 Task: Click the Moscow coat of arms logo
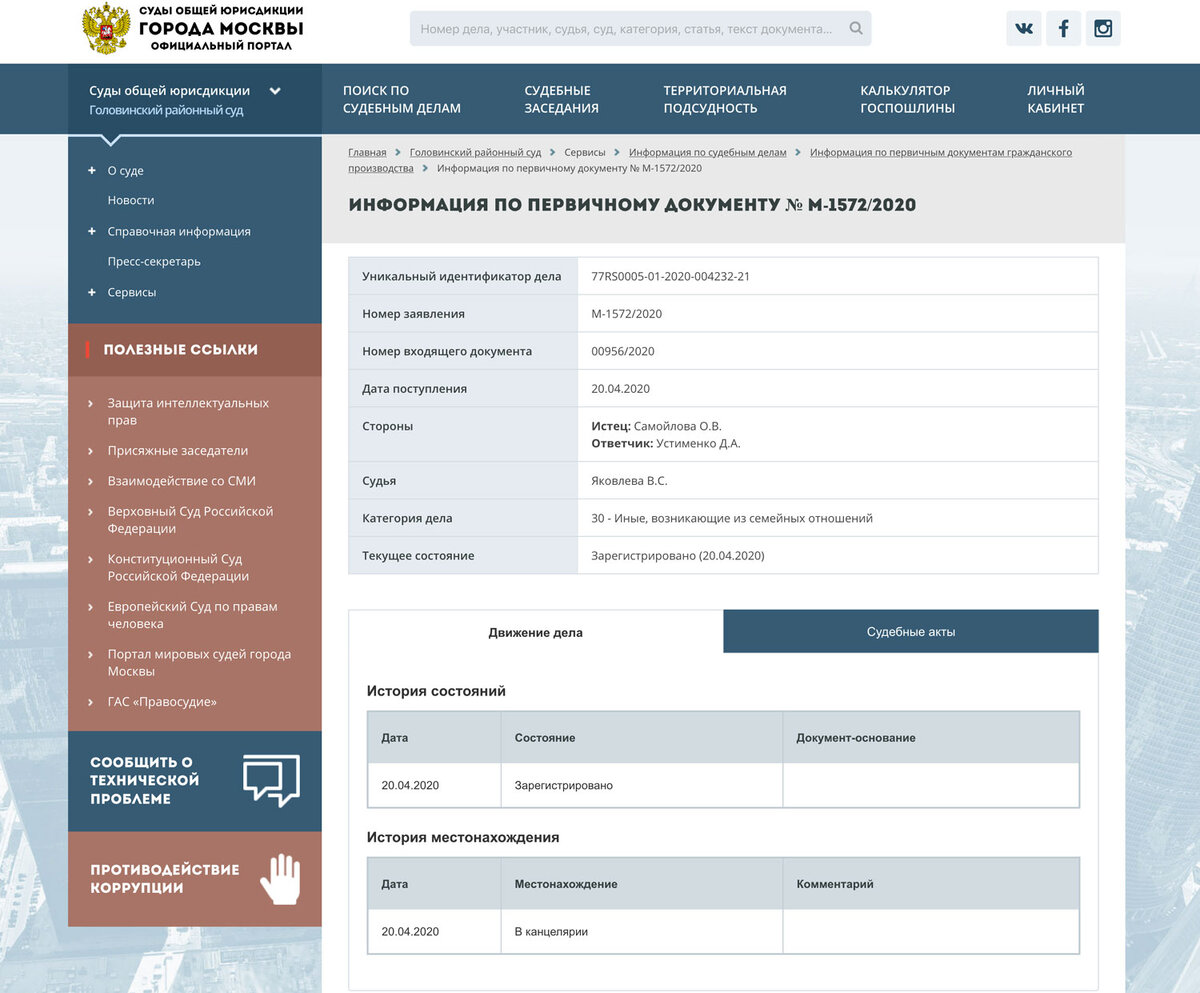[x=106, y=28]
